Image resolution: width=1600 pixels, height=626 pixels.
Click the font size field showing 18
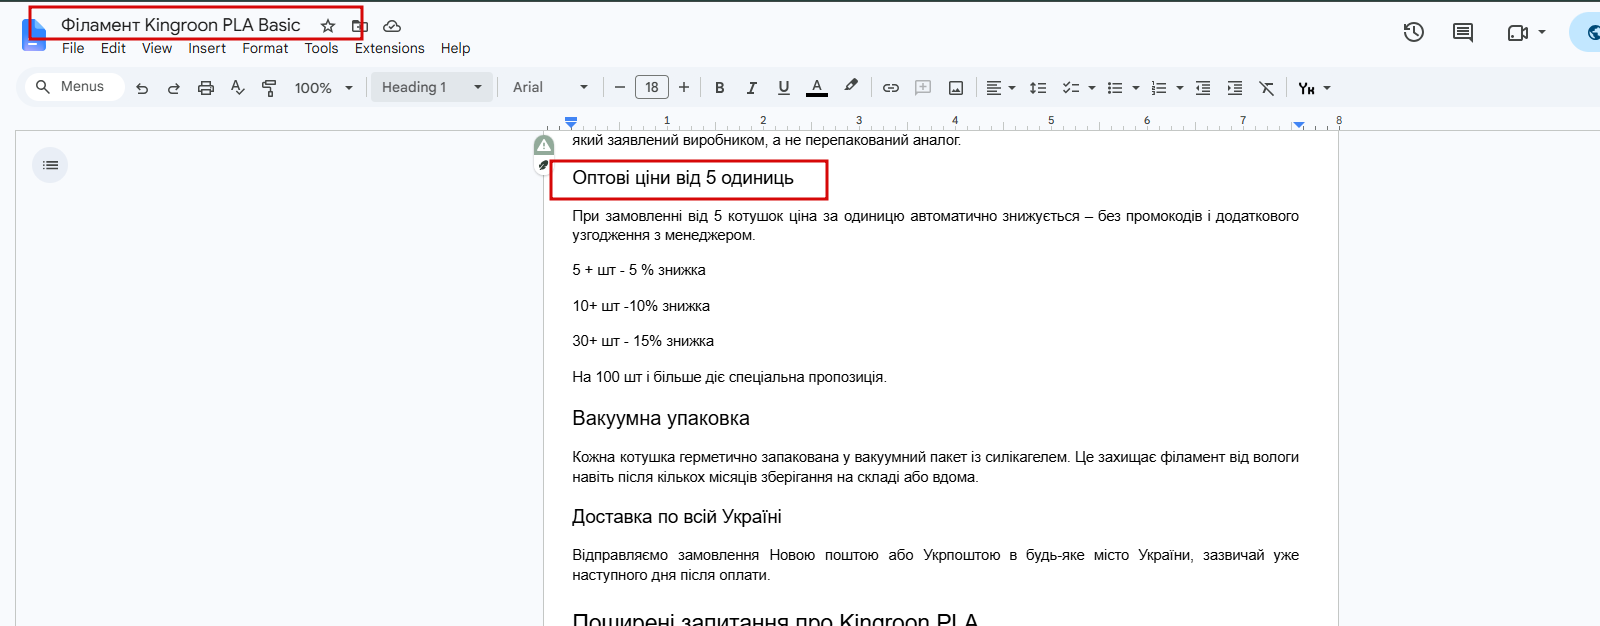pyautogui.click(x=652, y=87)
